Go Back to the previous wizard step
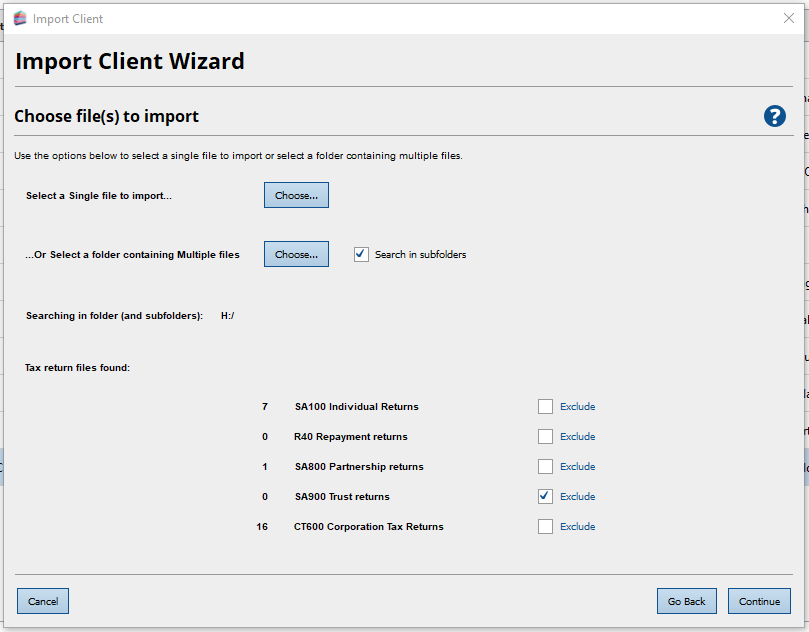This screenshot has height=632, width=809. 687,601
